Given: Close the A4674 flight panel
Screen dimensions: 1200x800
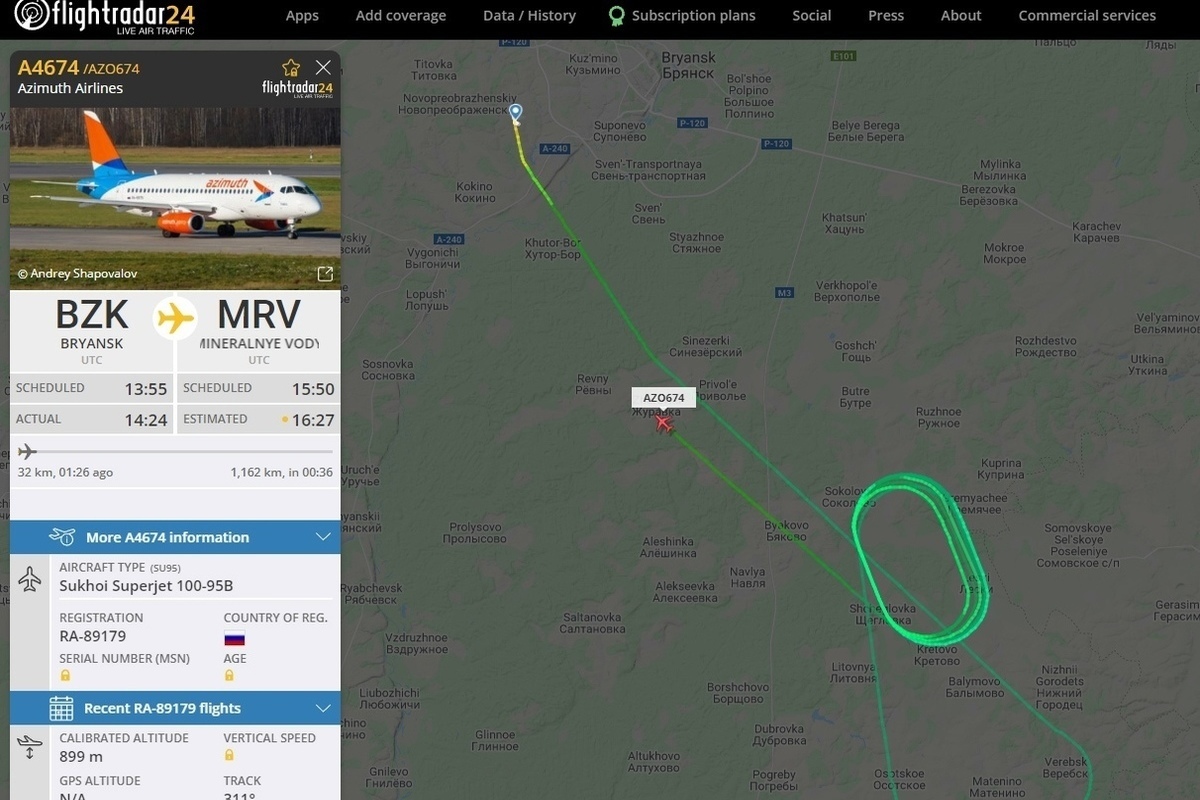Looking at the screenshot, I should [x=323, y=67].
